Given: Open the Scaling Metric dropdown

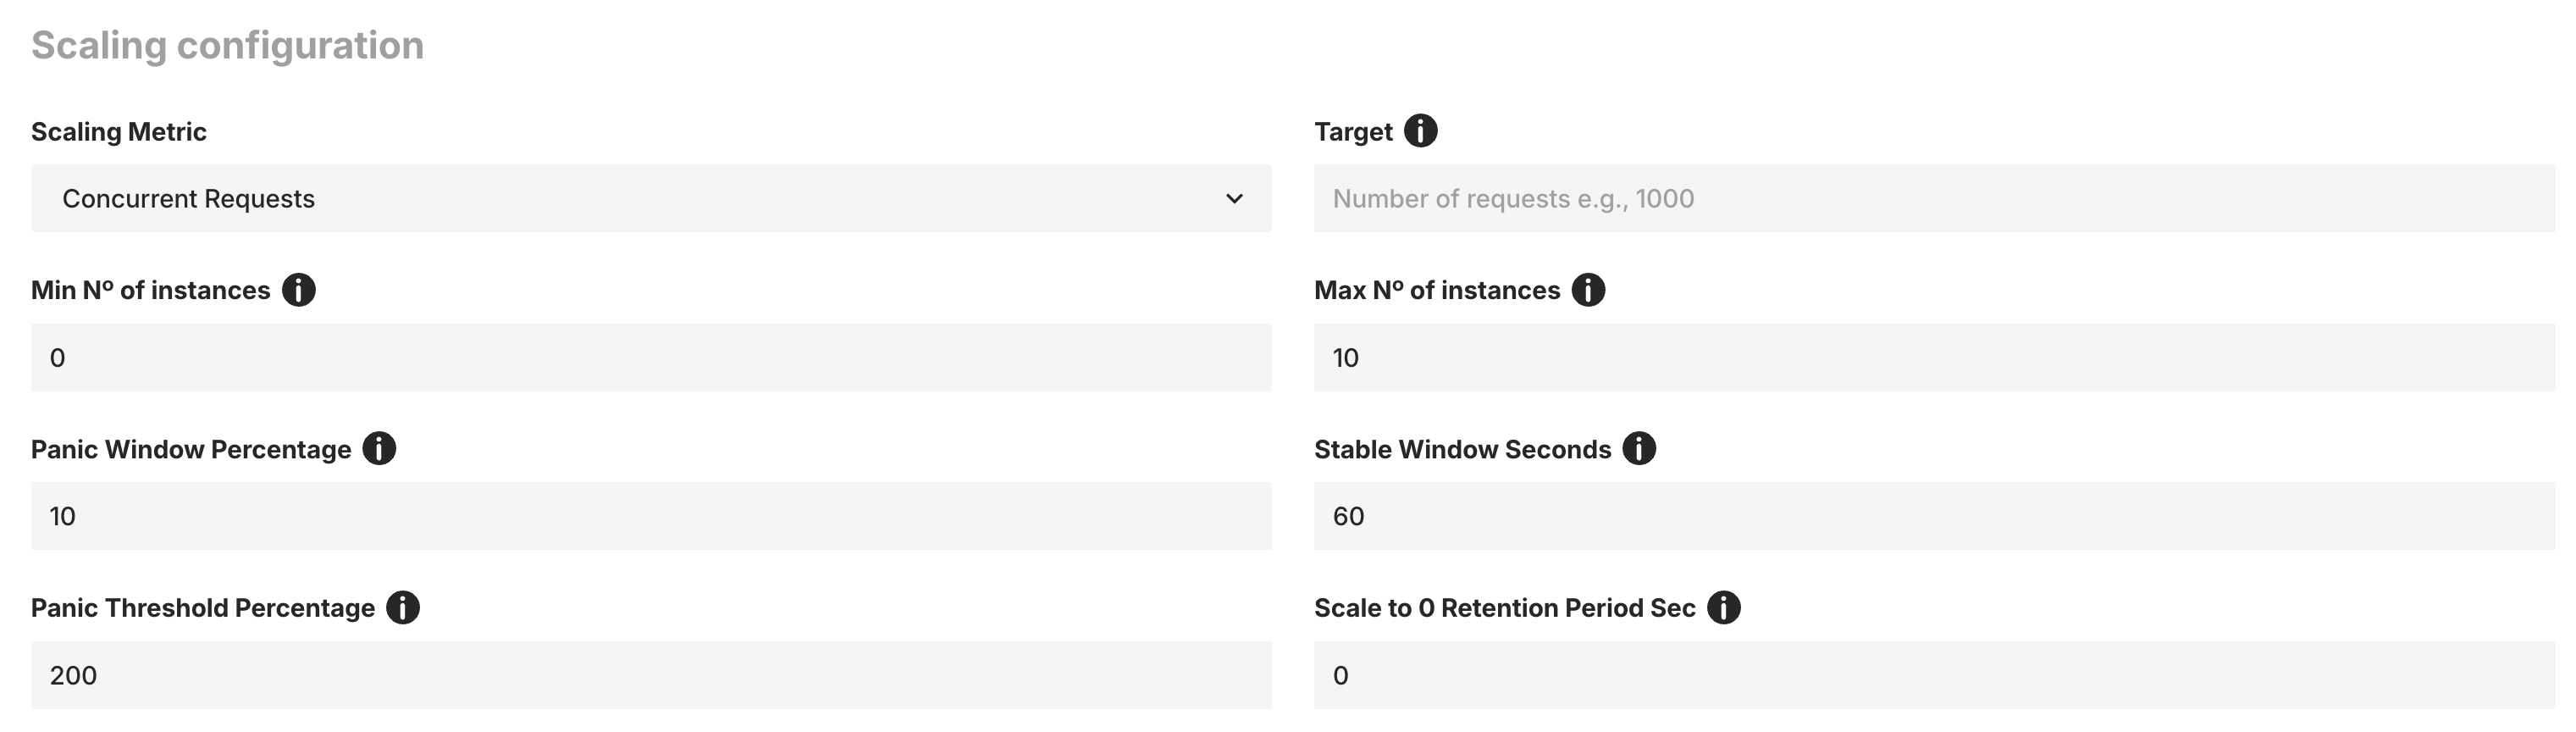Looking at the screenshot, I should click(x=650, y=198).
